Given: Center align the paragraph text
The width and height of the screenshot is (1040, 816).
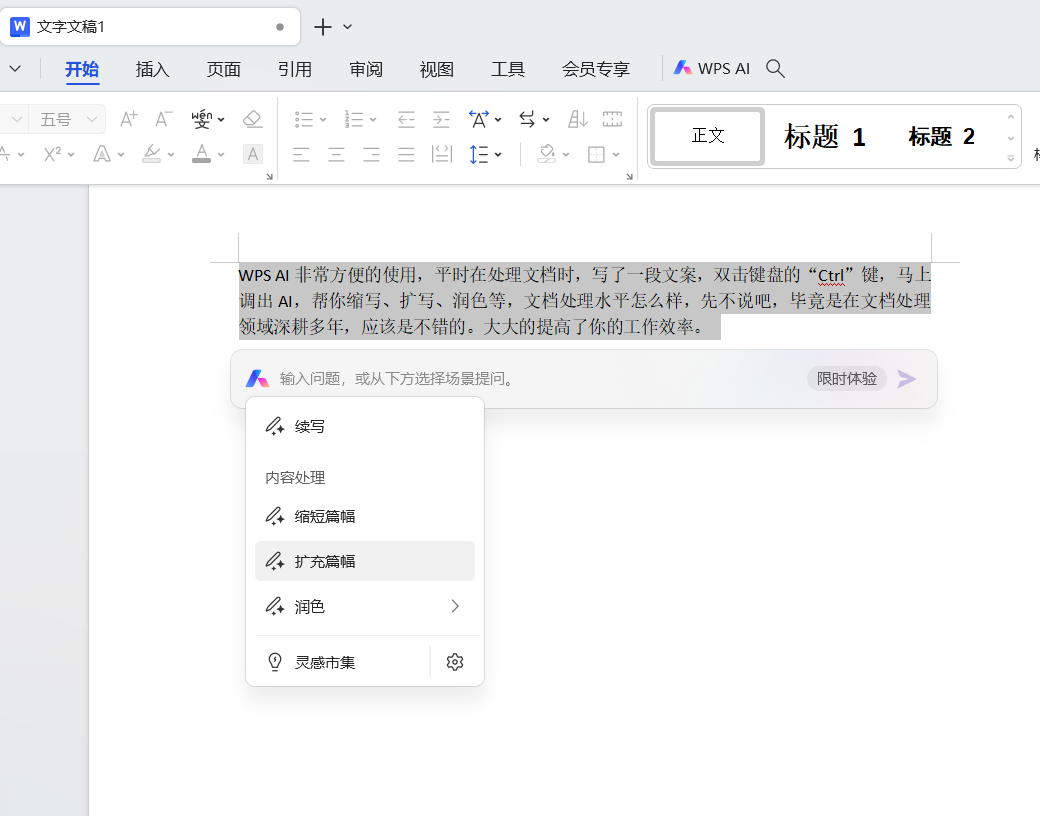Looking at the screenshot, I should click(x=337, y=154).
